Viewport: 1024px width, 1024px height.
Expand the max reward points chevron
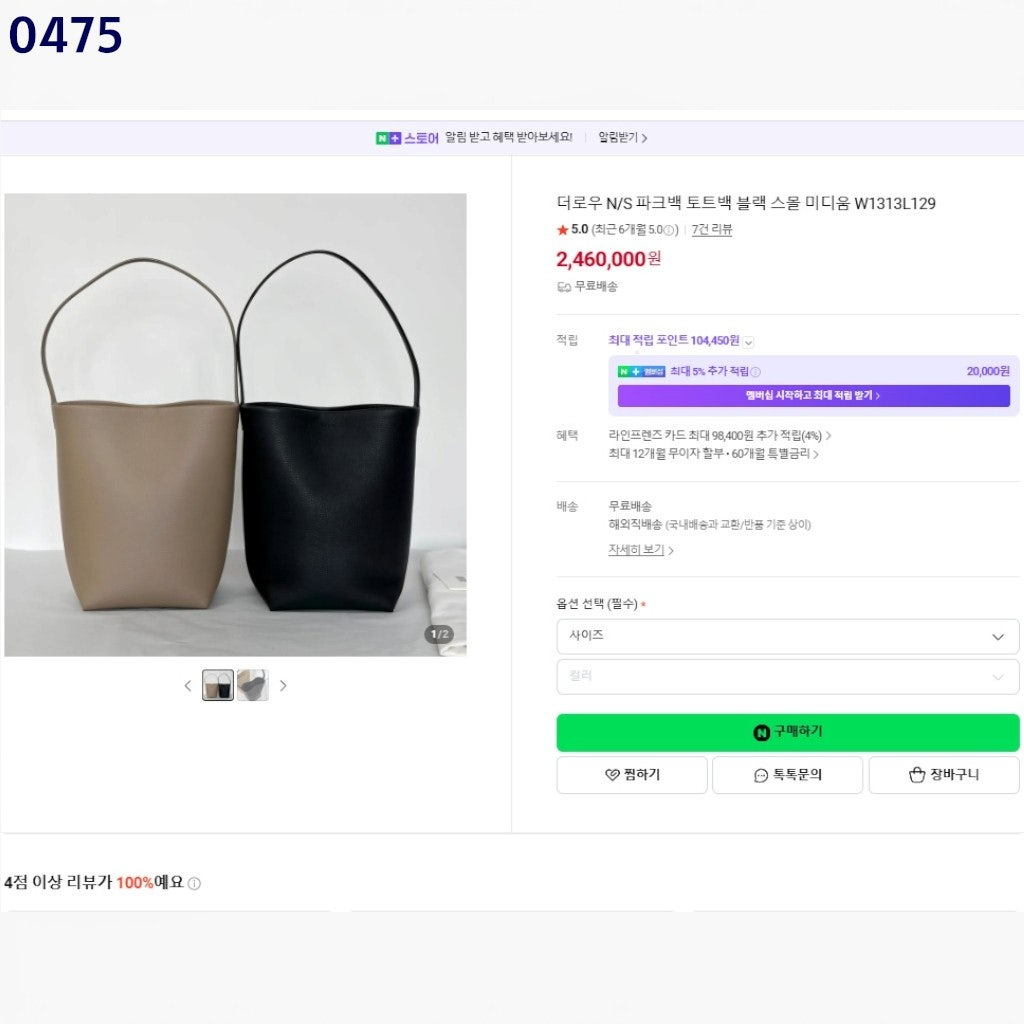[748, 342]
